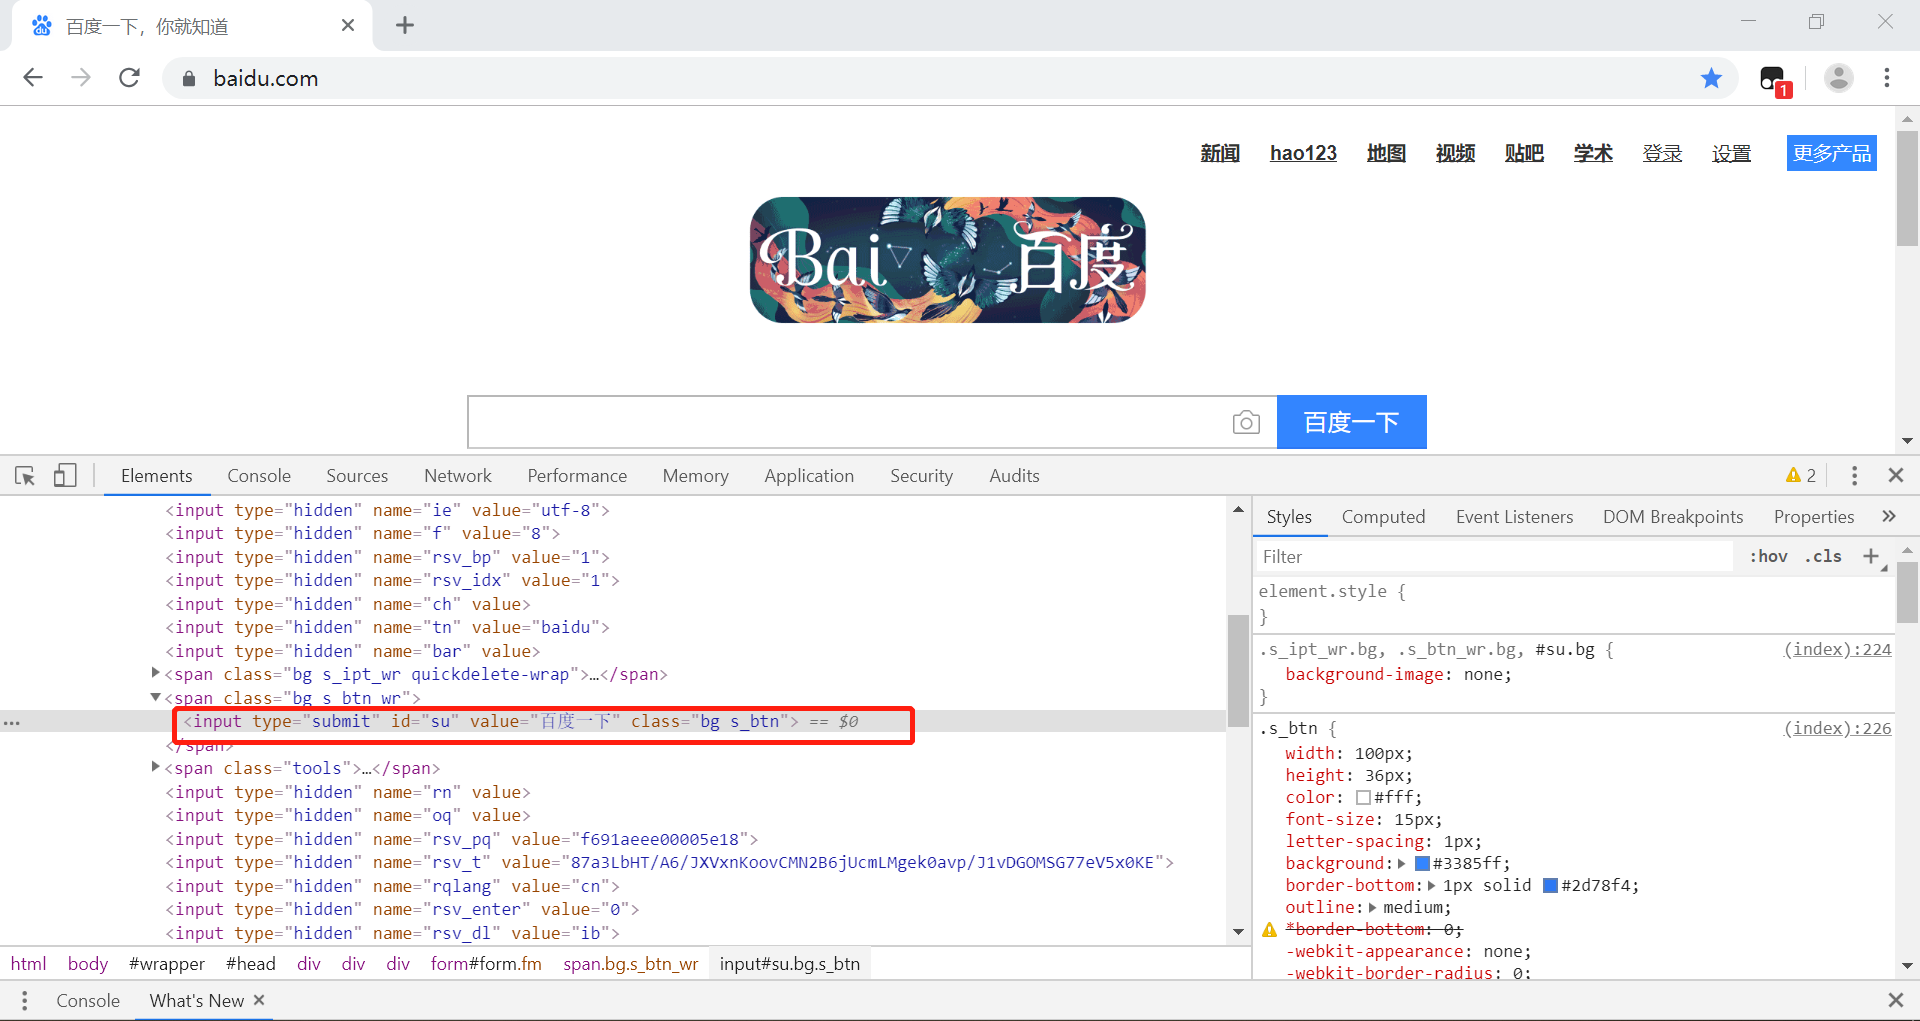Screen dimensions: 1920x1021
Task: Reload the baidu.com page
Action: (129, 78)
